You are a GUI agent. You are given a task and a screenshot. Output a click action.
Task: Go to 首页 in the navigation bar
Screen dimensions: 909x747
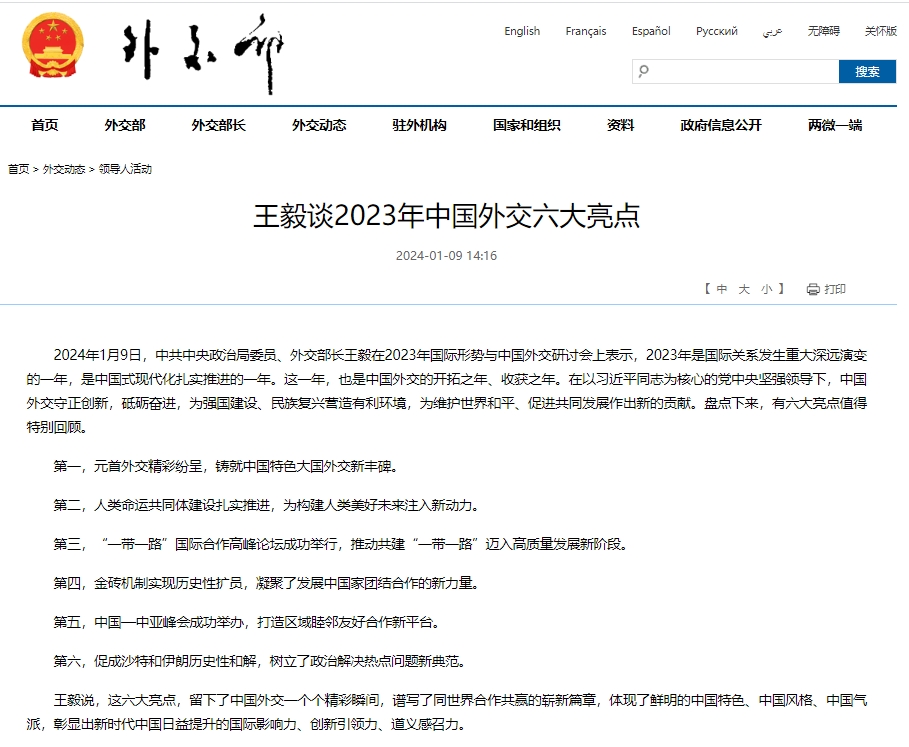coord(45,125)
